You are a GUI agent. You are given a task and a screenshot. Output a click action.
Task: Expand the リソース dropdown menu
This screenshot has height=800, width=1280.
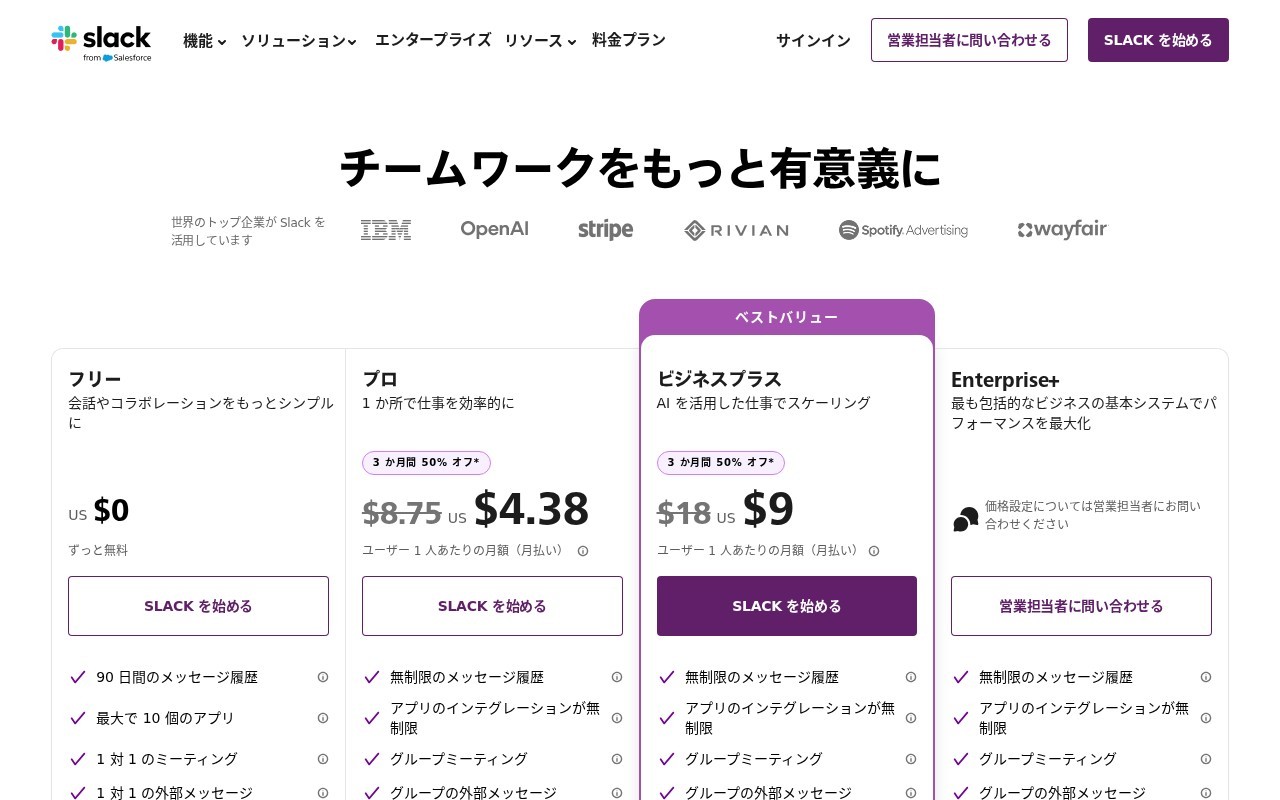point(540,41)
